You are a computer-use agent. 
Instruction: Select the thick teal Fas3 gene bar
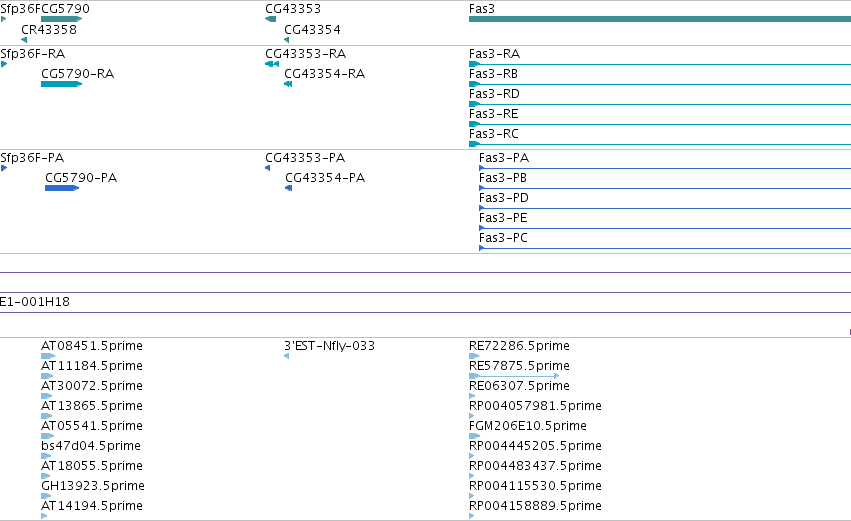click(x=660, y=19)
